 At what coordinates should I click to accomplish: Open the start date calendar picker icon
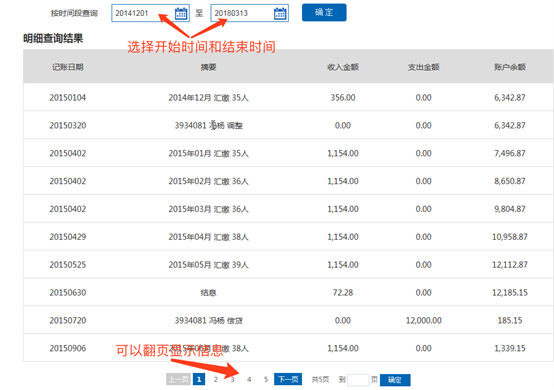tap(181, 13)
